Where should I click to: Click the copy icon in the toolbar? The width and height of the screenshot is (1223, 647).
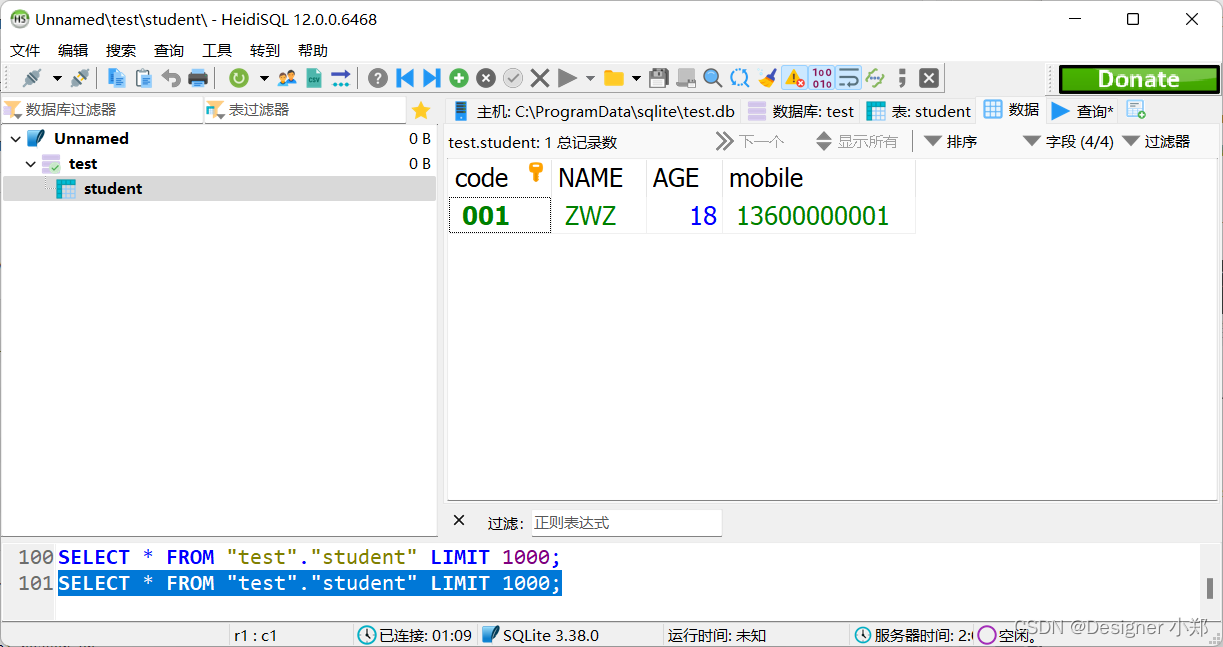click(x=117, y=78)
